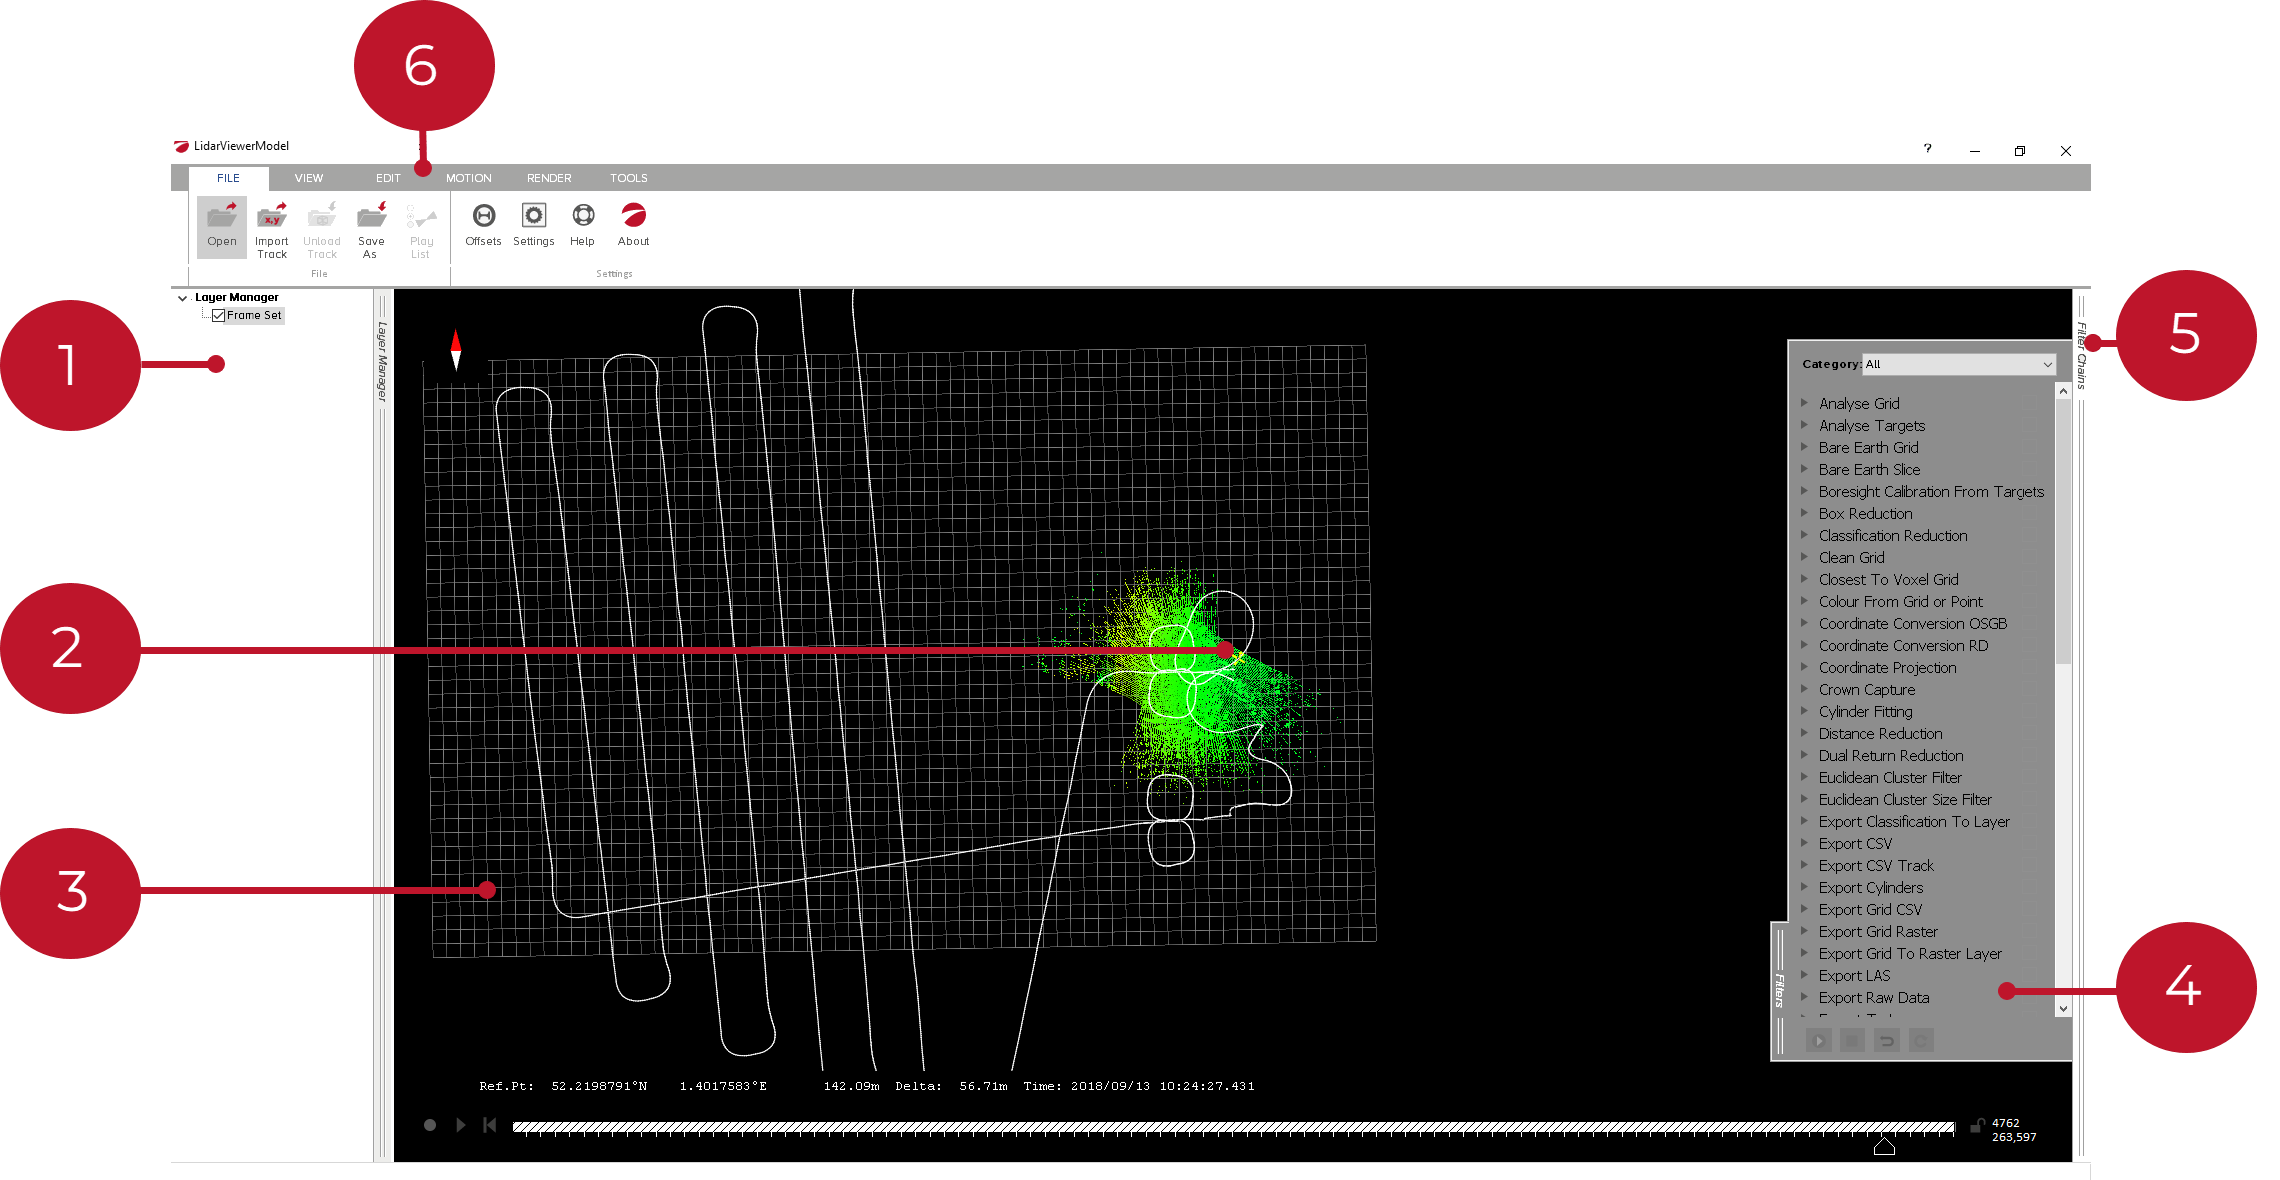Viewport: 2280px width, 1180px height.
Task: Click the record dot on timeline
Action: click(x=430, y=1125)
